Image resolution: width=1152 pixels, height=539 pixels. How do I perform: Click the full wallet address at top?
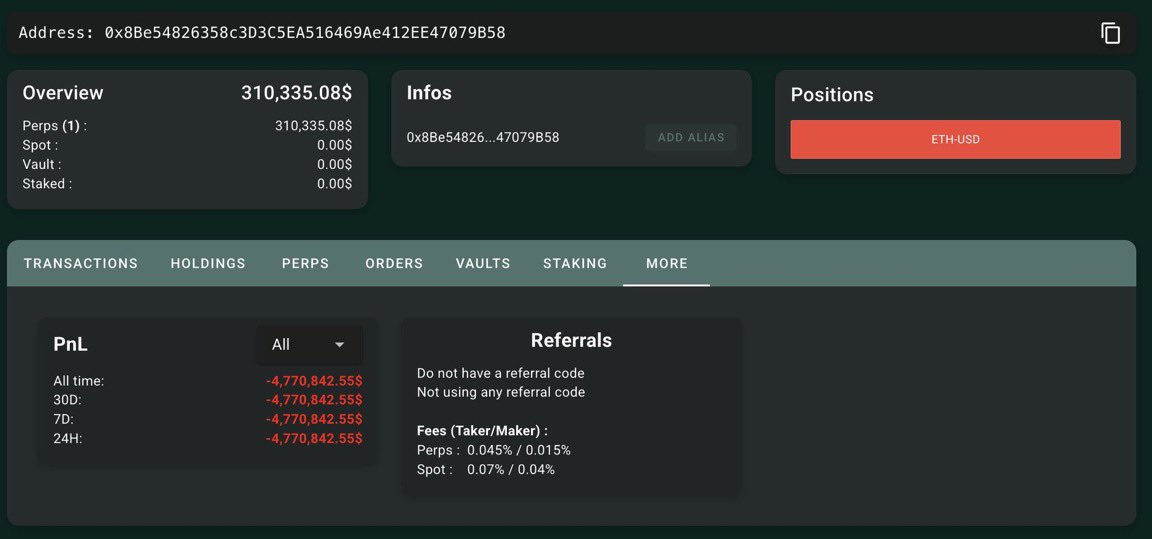305,33
